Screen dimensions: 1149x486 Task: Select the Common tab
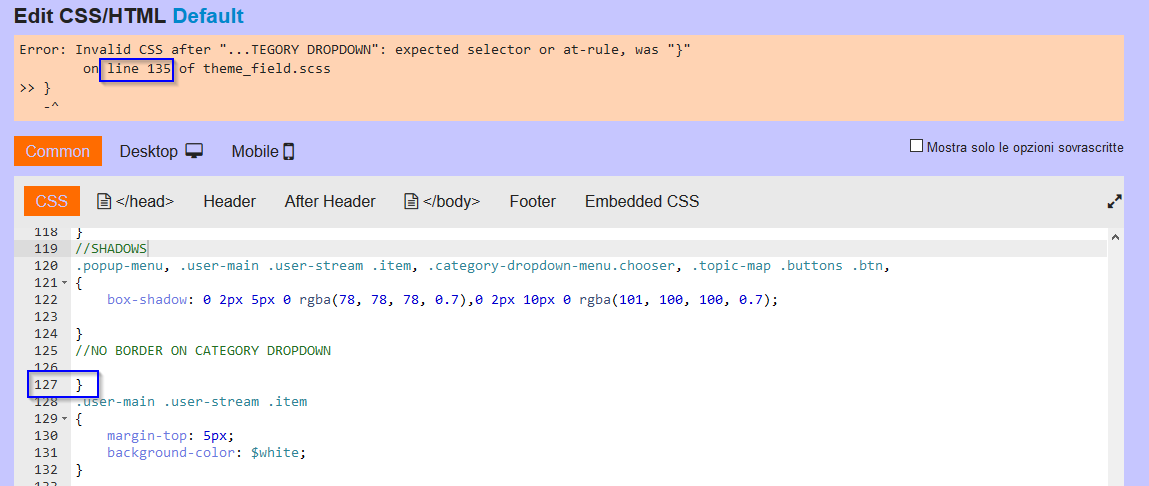[58, 151]
